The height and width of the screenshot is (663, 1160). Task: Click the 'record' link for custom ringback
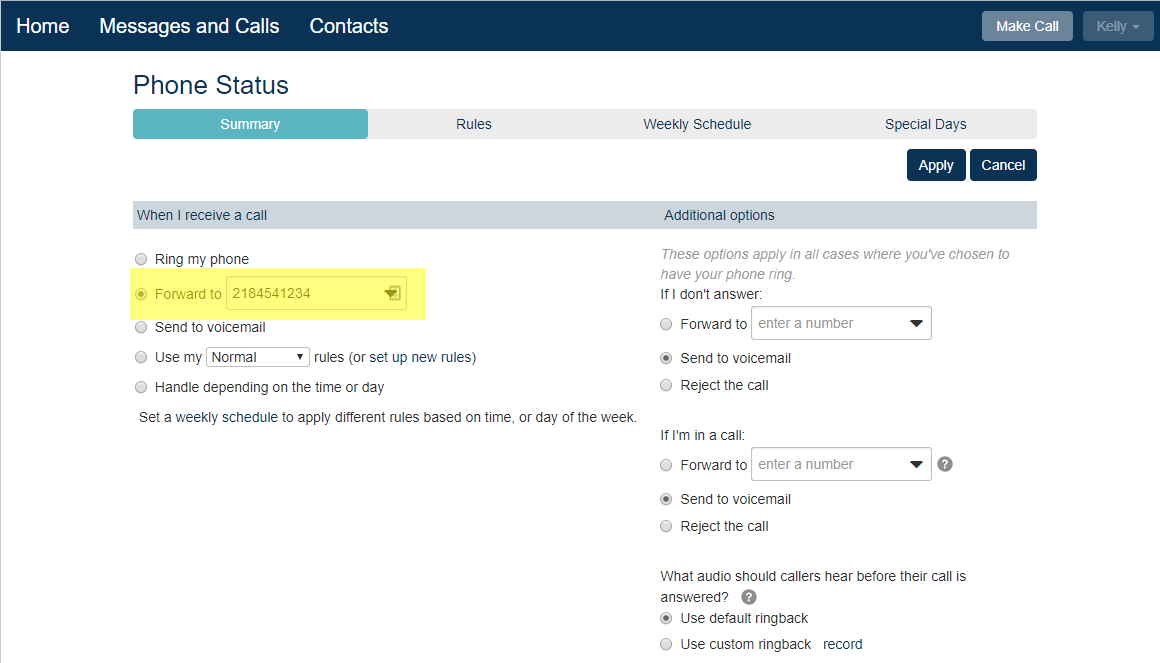[x=842, y=644]
